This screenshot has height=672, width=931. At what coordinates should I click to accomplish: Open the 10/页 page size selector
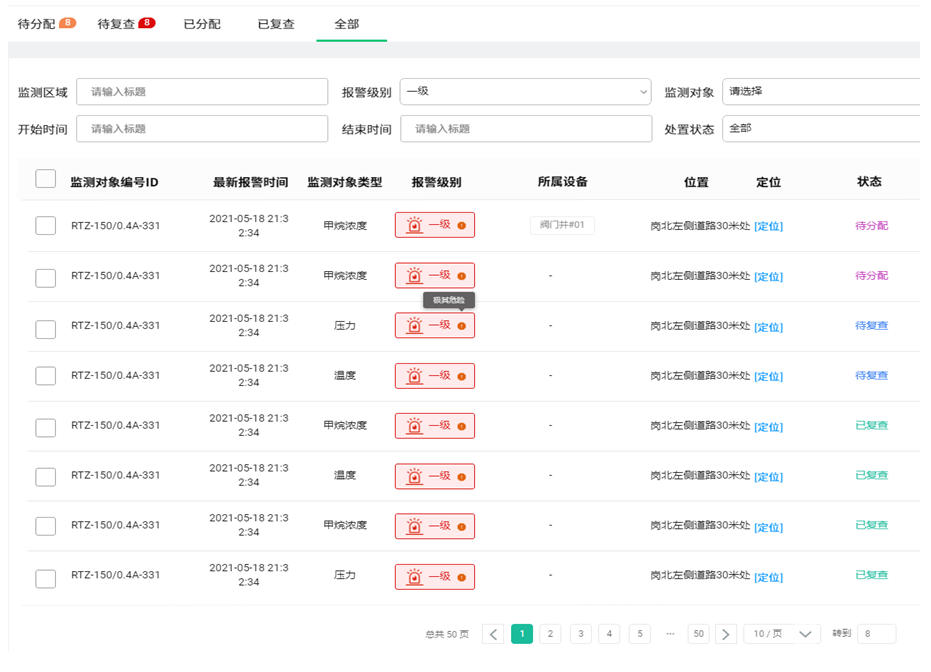[782, 634]
